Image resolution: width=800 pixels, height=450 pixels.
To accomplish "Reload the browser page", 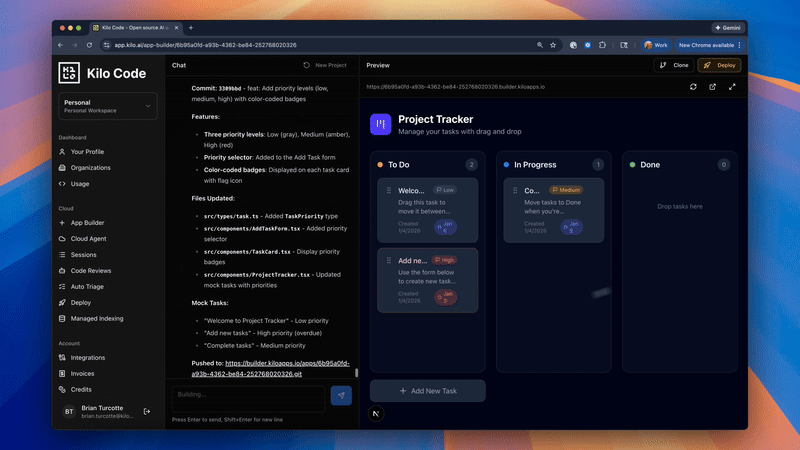I will point(89,45).
